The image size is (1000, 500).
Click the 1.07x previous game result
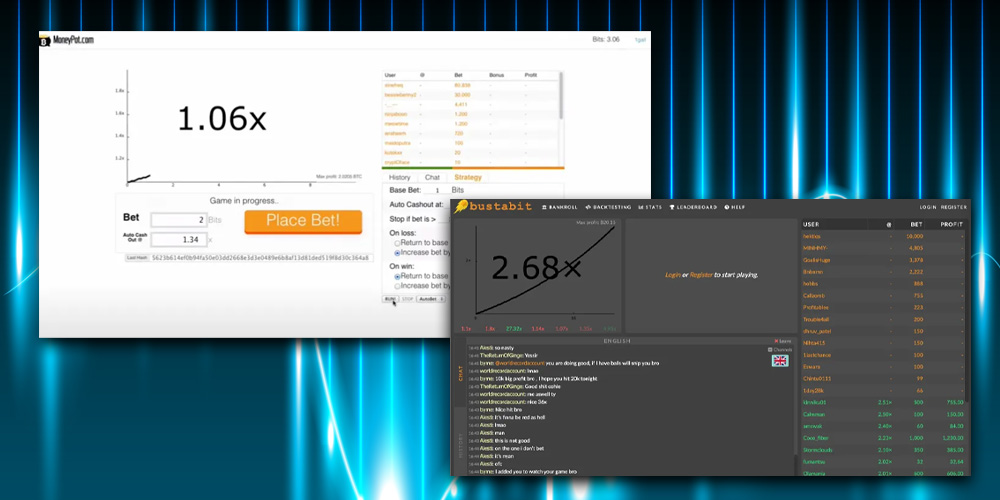click(x=562, y=328)
